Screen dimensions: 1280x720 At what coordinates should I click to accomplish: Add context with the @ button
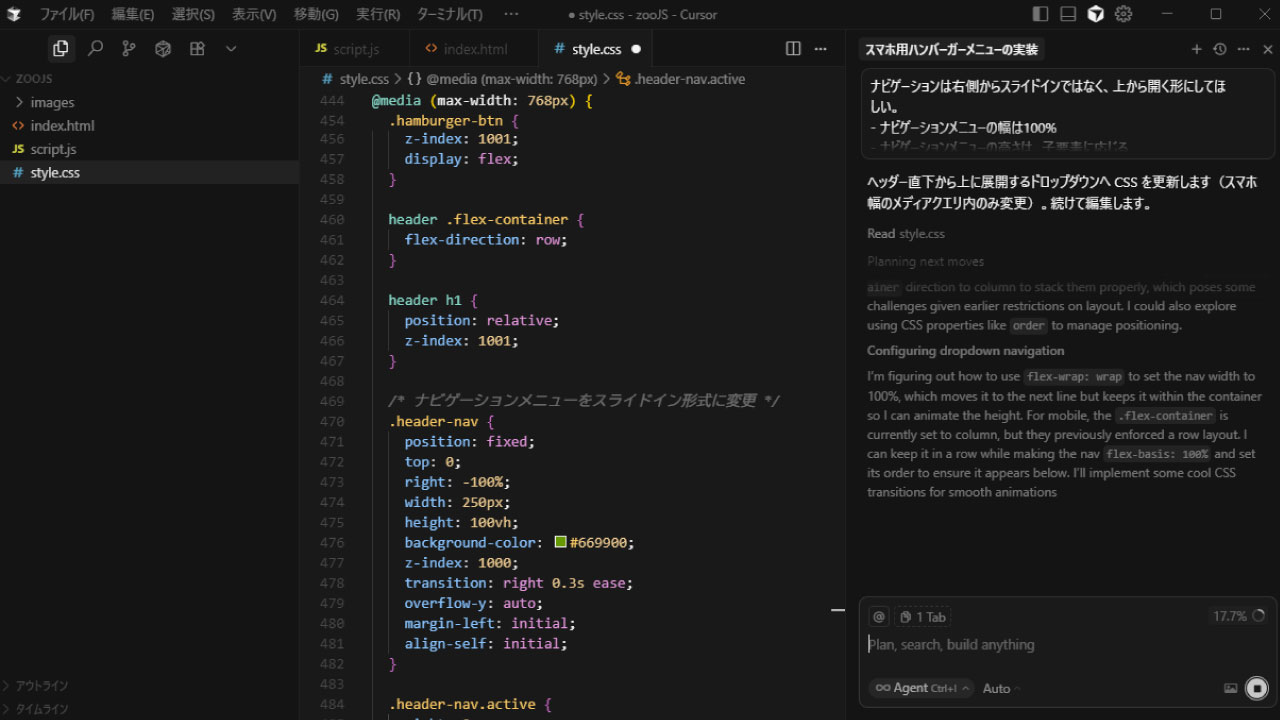[878, 617]
